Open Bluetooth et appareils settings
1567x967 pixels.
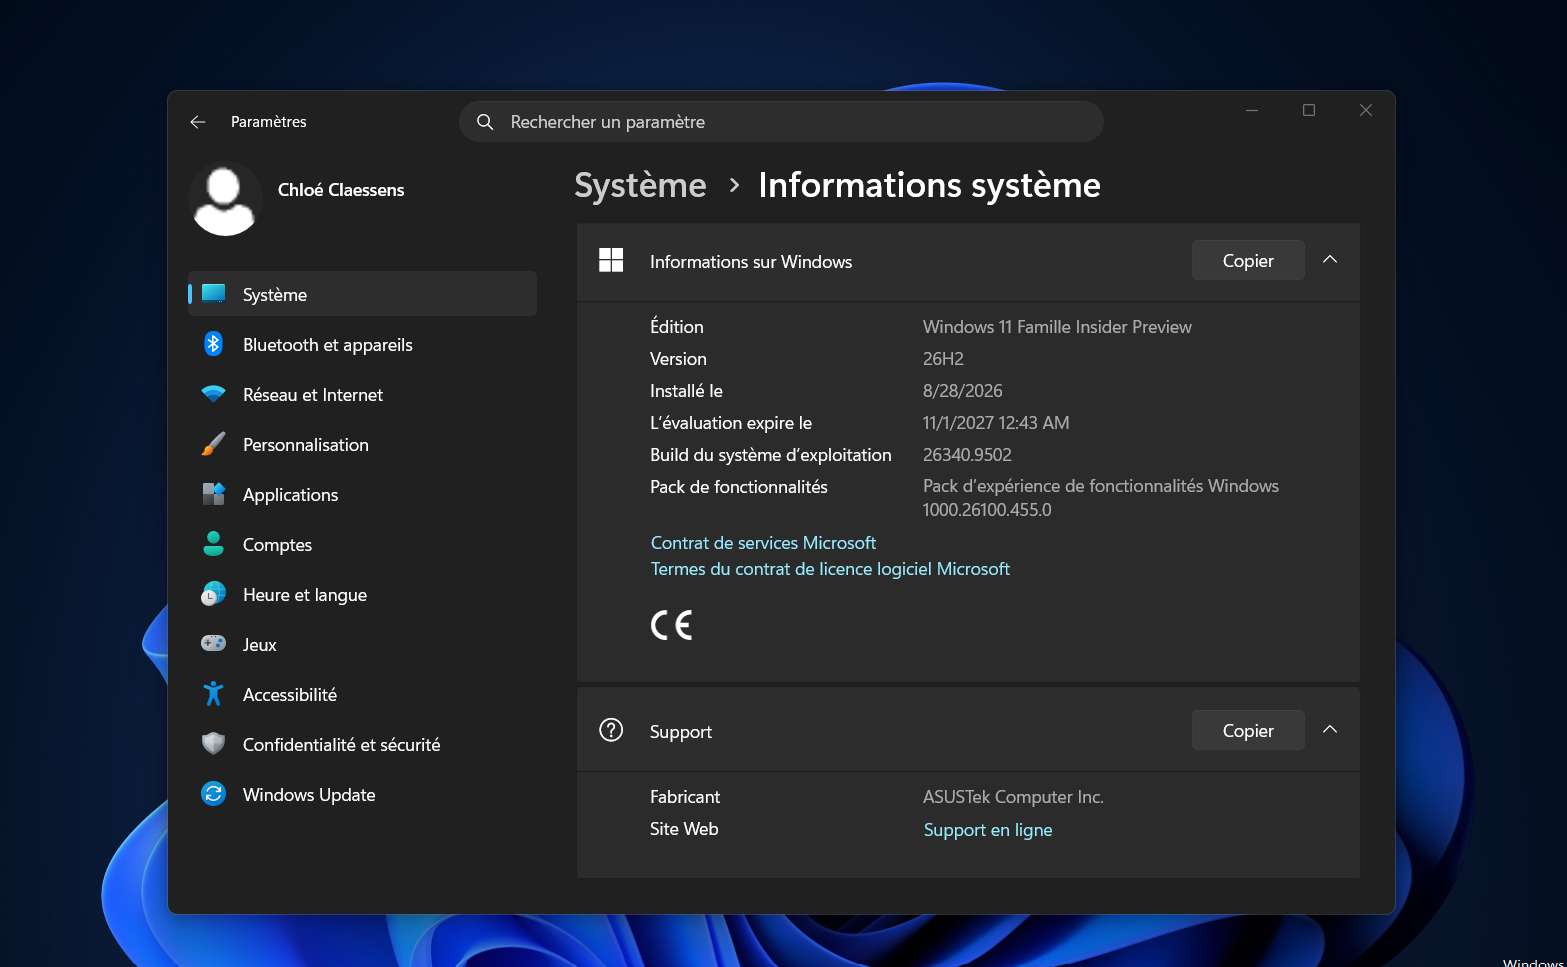pos(362,344)
